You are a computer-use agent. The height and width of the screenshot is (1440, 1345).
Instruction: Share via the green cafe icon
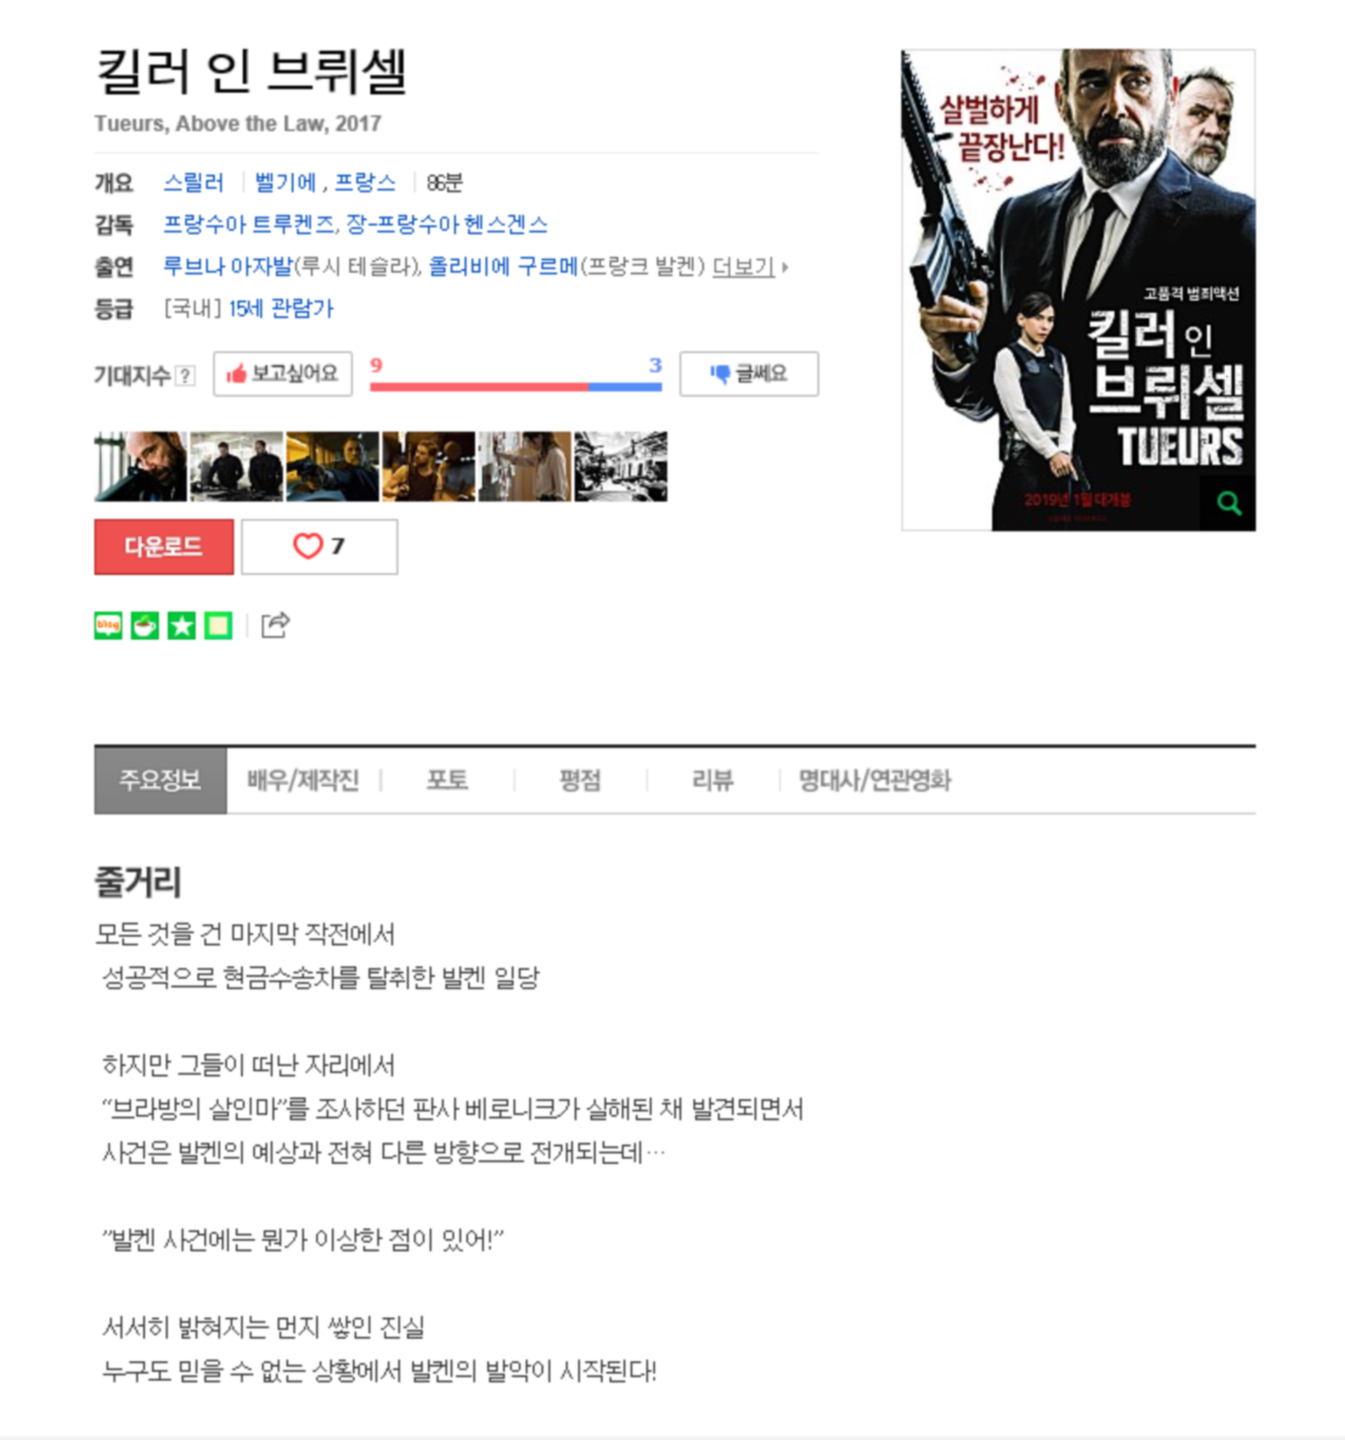(145, 626)
